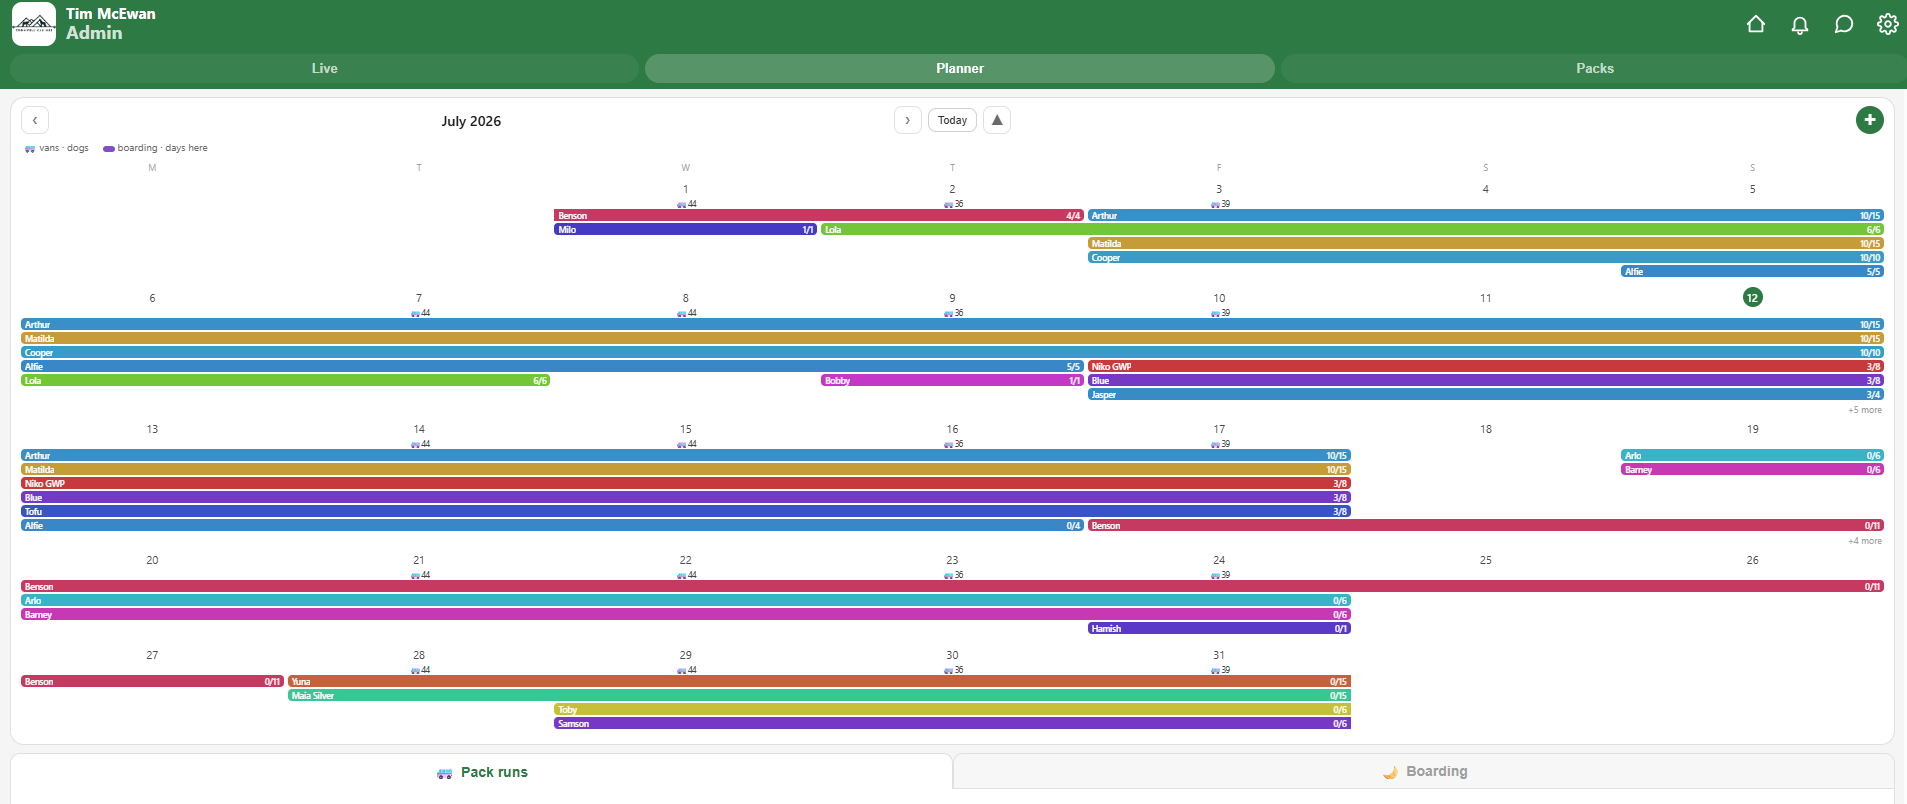Open the settings gear icon
Image resolution: width=1907 pixels, height=804 pixels.
click(1887, 24)
